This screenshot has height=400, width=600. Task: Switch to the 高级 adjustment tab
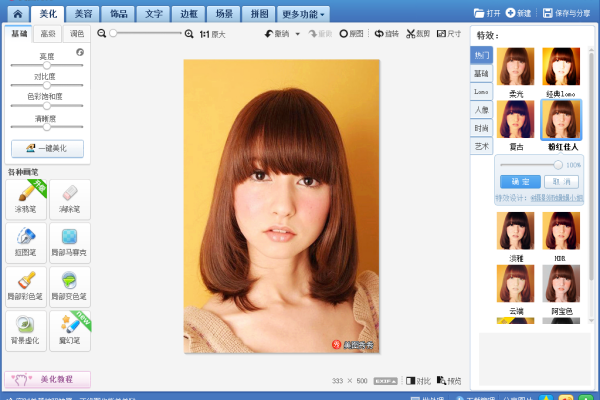coord(48,34)
